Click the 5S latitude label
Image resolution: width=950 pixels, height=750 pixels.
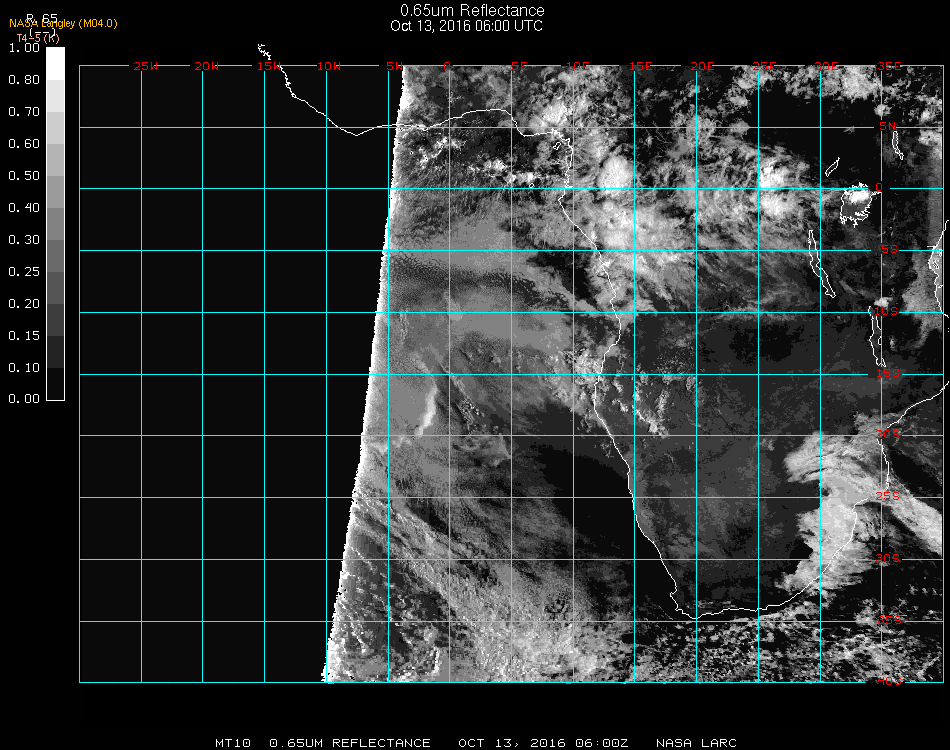tap(889, 249)
